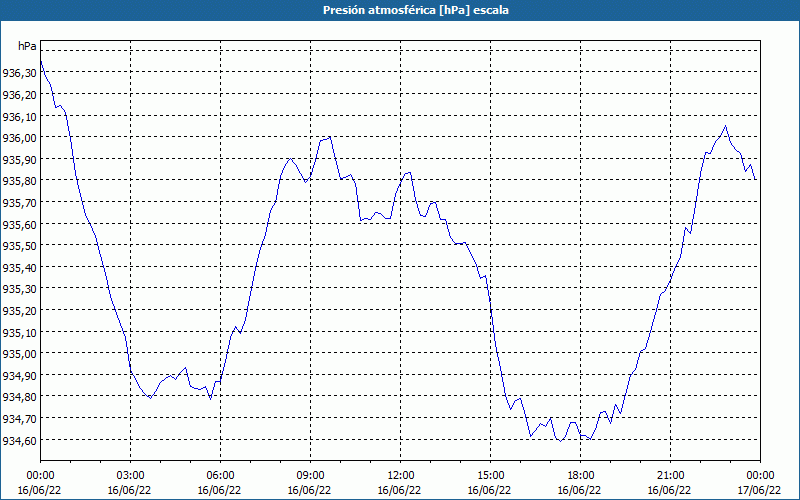Select the 935,80 pressure label

click(19, 181)
